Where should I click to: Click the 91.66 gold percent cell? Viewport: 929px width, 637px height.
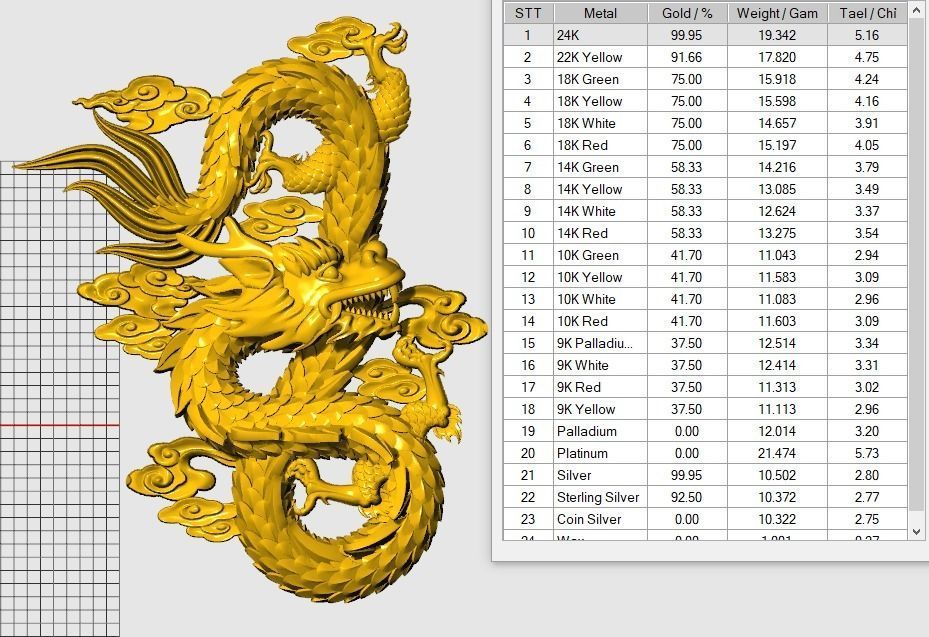point(687,57)
